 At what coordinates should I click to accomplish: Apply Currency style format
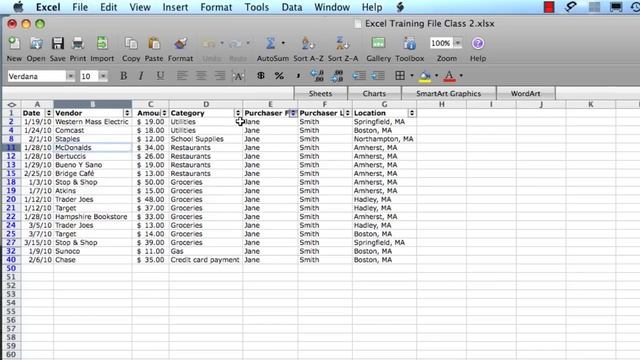point(260,76)
